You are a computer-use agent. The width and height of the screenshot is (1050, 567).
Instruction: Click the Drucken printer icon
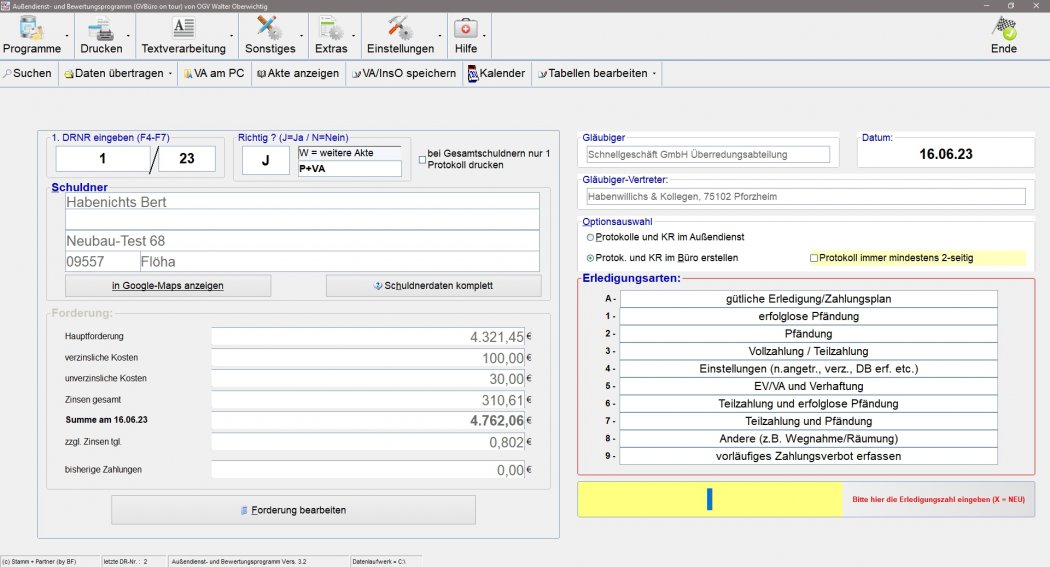[x=100, y=29]
